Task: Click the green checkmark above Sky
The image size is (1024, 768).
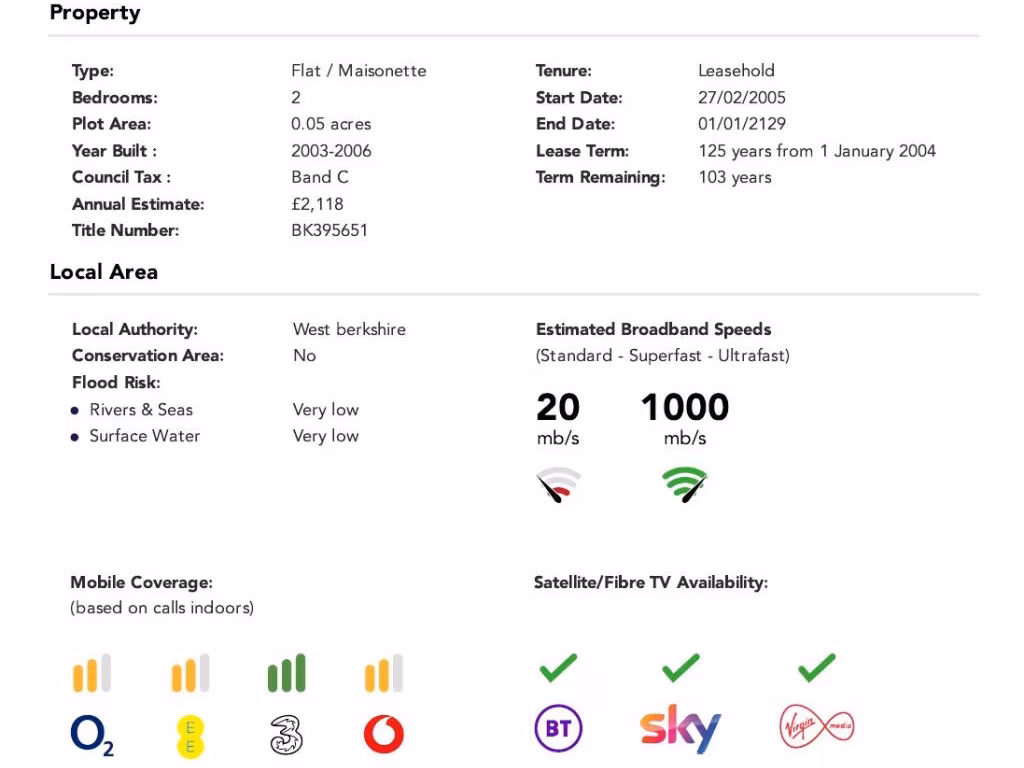Action: coord(681,667)
